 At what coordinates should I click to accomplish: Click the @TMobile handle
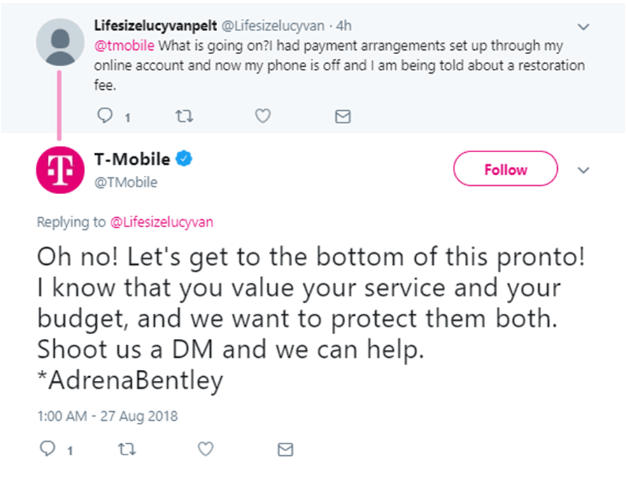pyautogui.click(x=126, y=182)
